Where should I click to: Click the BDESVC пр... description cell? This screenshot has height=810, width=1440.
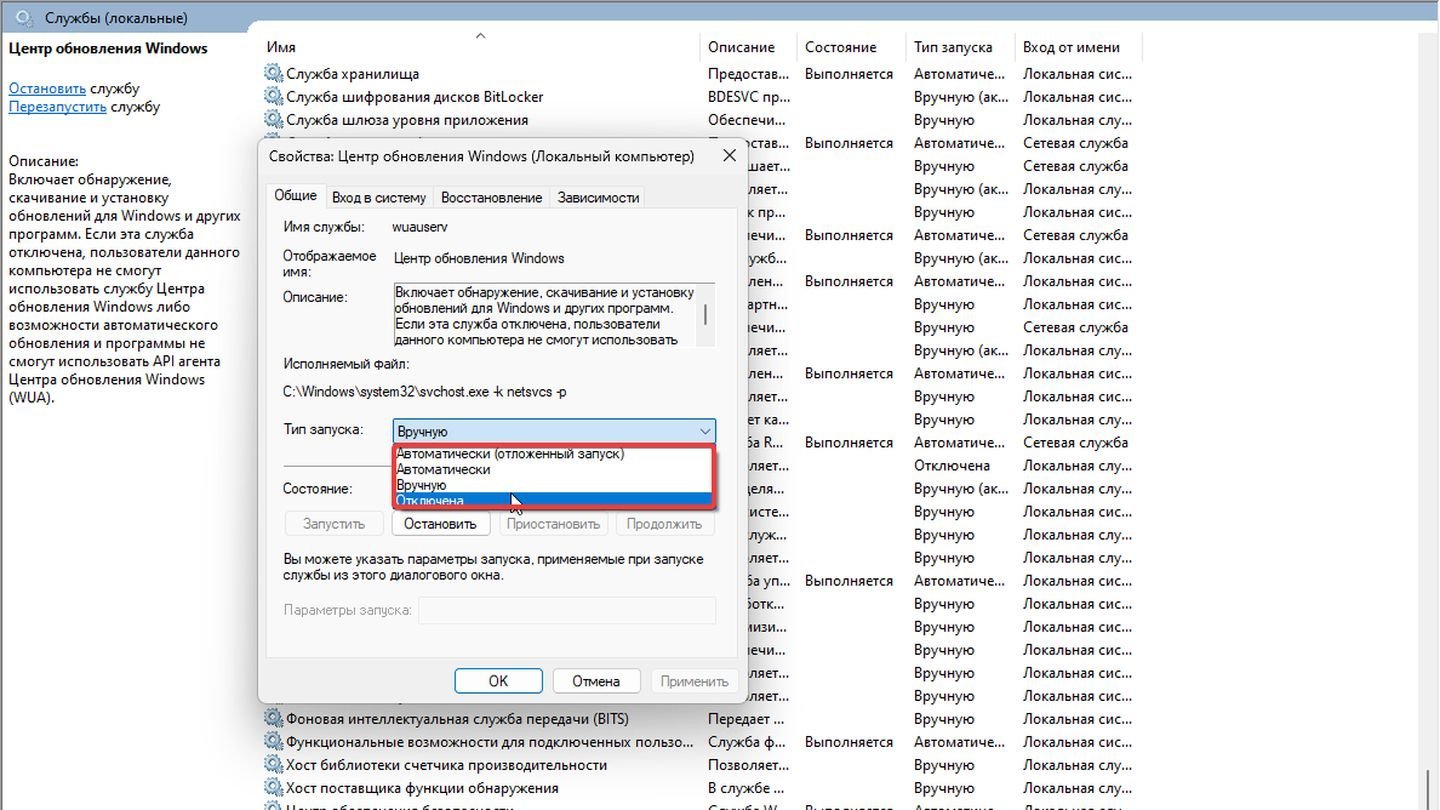tap(749, 96)
